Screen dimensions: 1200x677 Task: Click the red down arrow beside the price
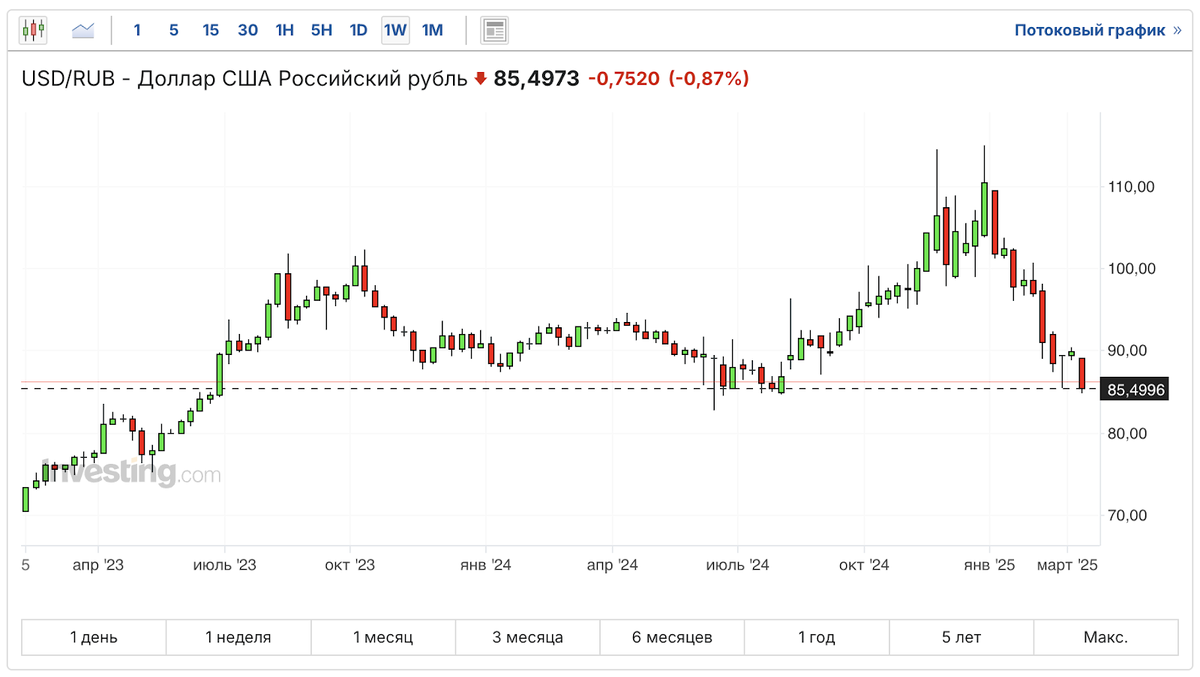(x=480, y=79)
